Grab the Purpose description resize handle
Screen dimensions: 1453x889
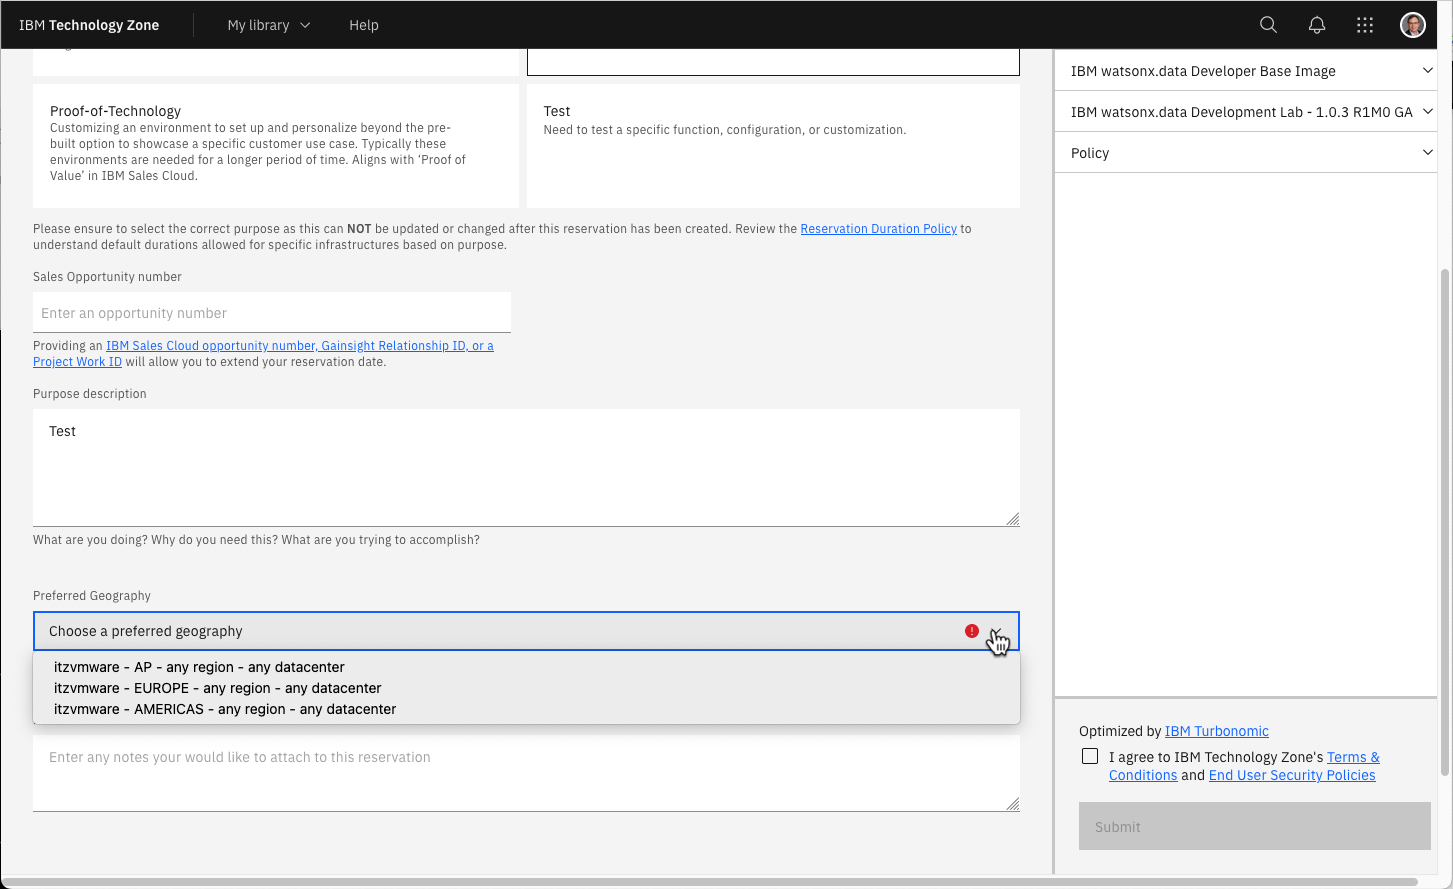coord(1013,519)
